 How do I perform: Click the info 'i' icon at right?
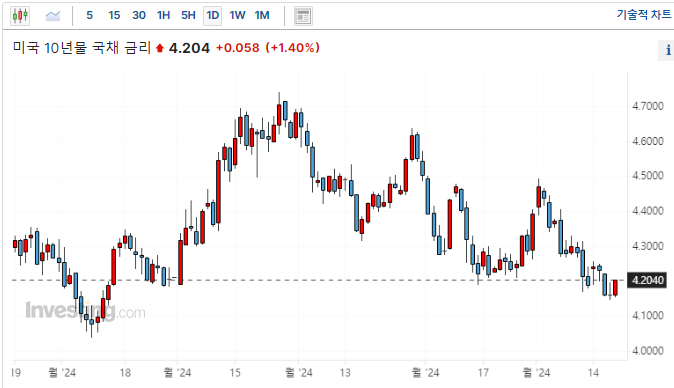[x=668, y=50]
